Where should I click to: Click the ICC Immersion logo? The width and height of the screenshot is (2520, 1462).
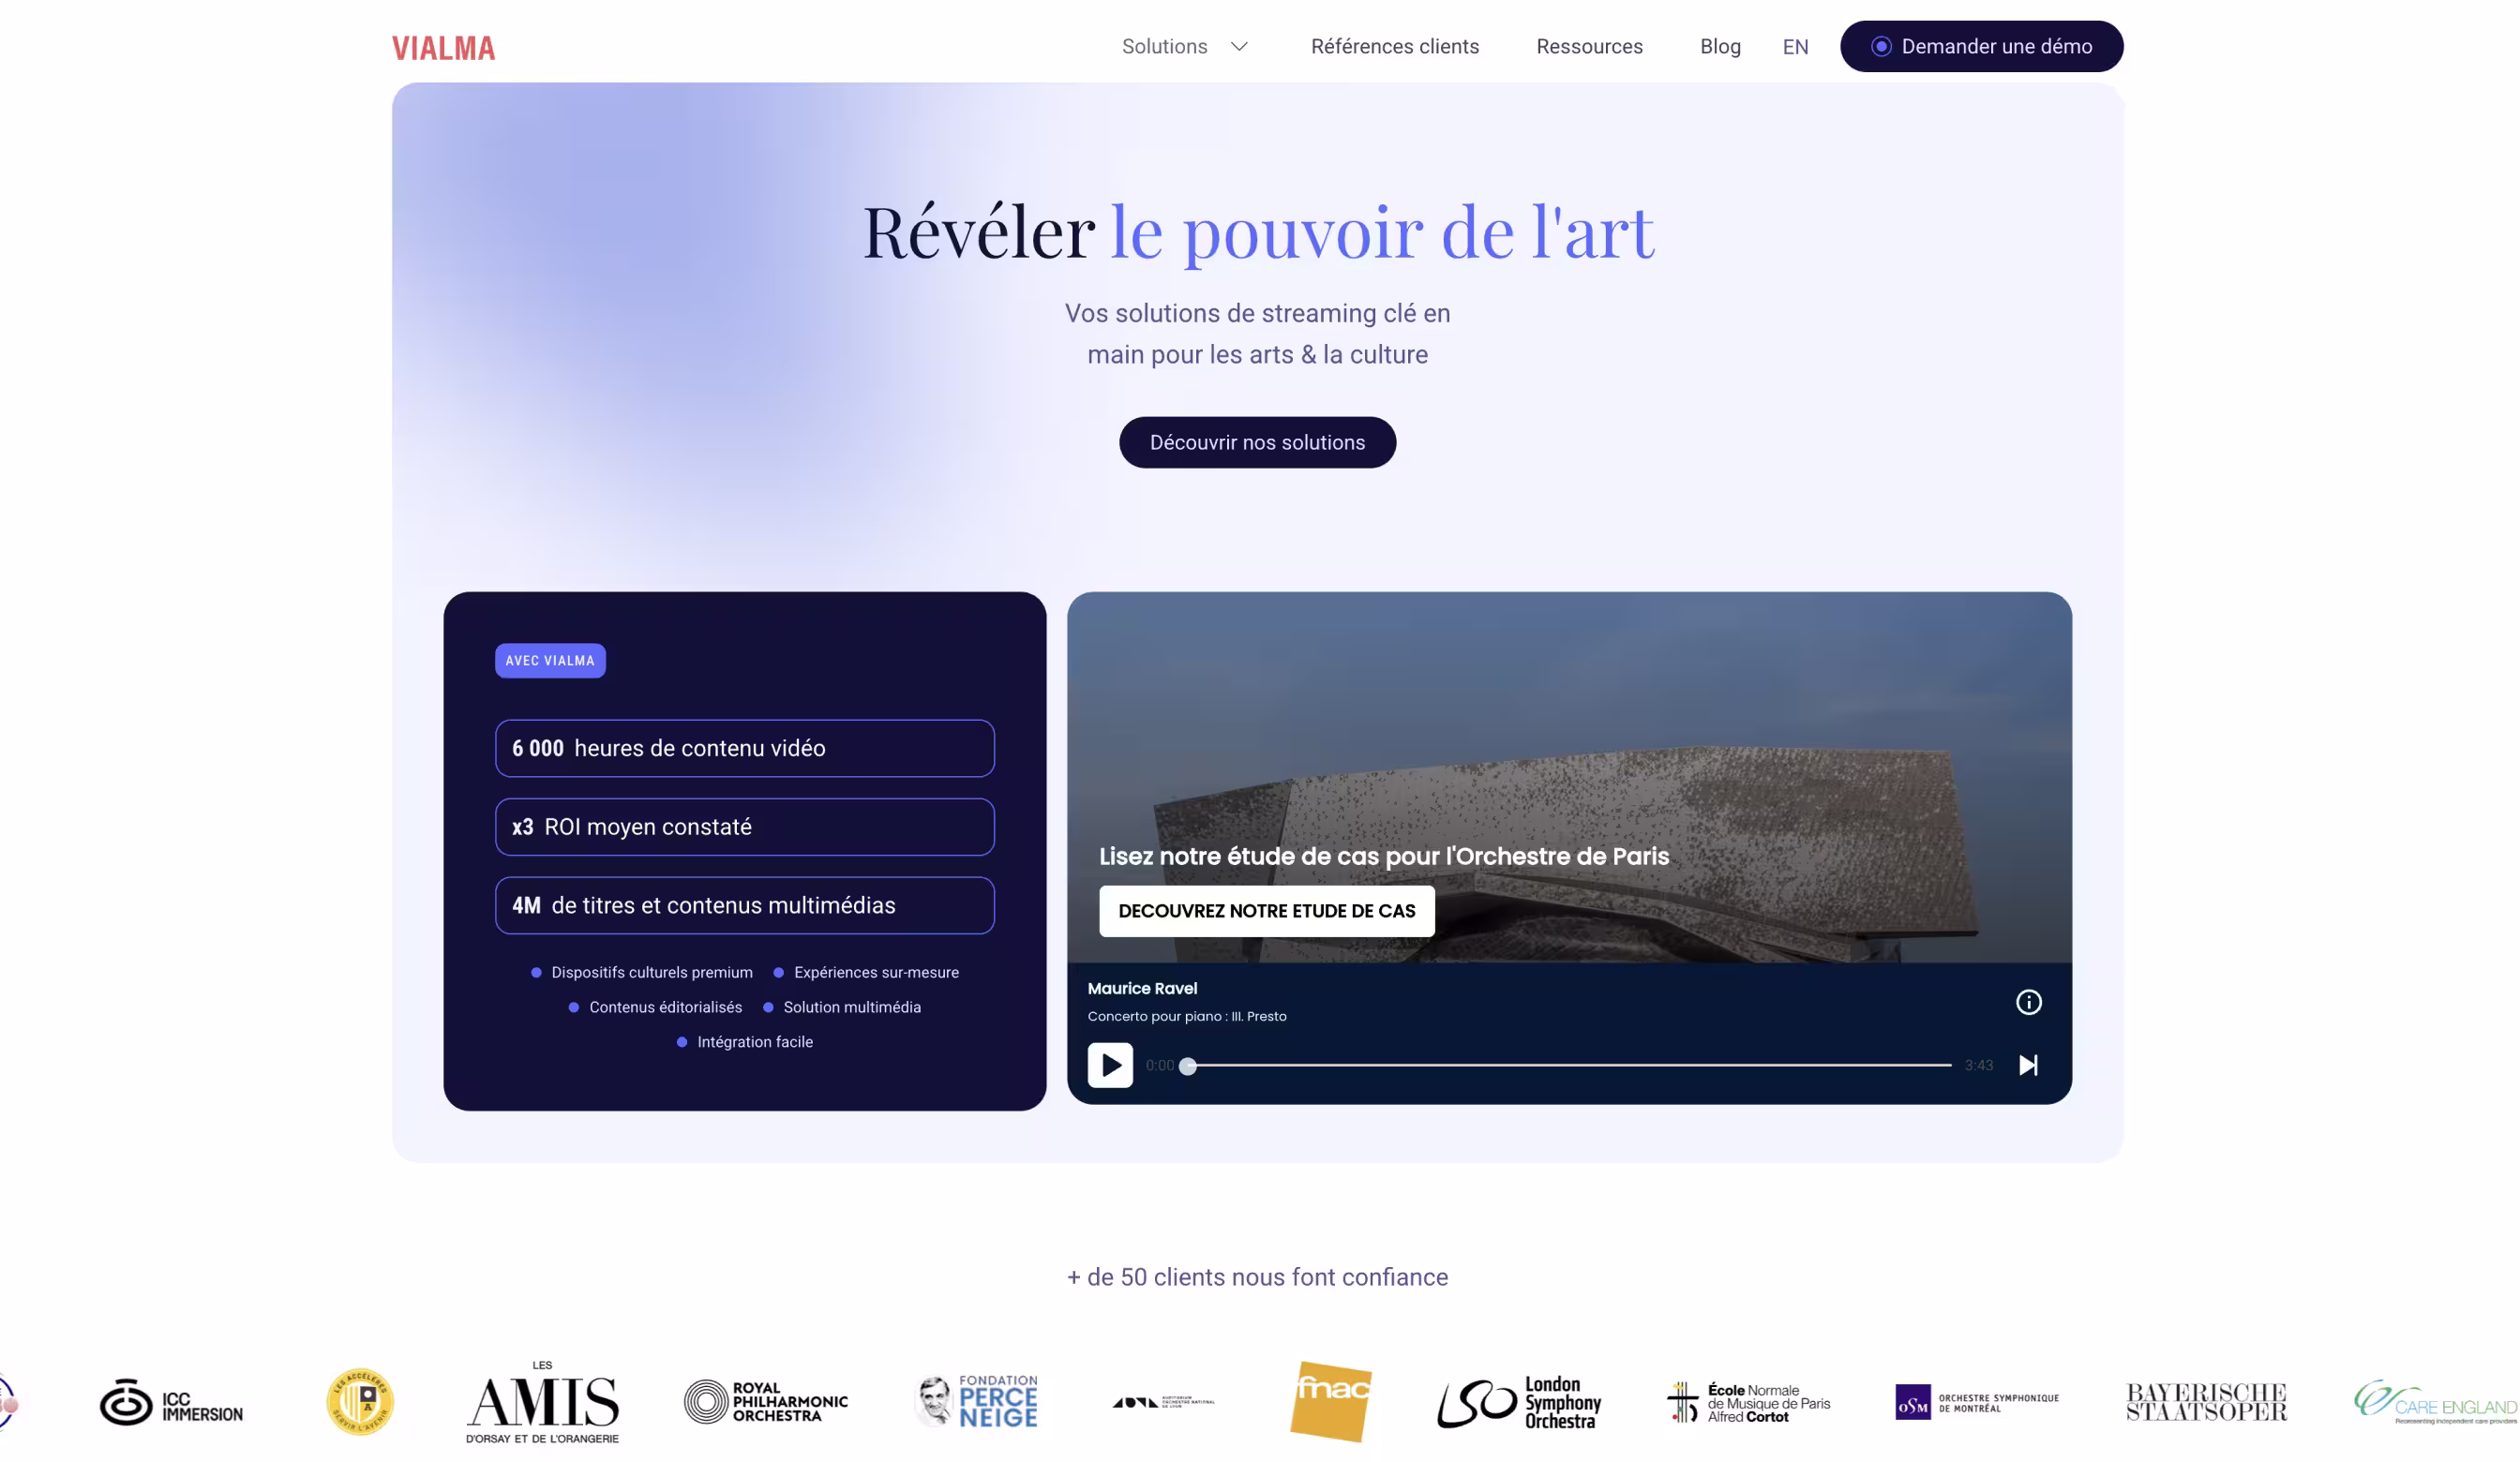point(171,1402)
